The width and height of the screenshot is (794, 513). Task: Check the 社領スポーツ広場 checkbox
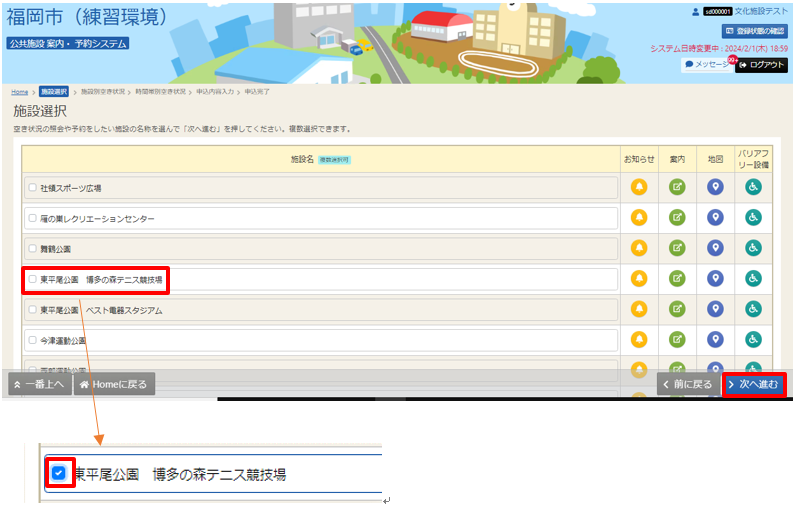pyautogui.click(x=33, y=188)
